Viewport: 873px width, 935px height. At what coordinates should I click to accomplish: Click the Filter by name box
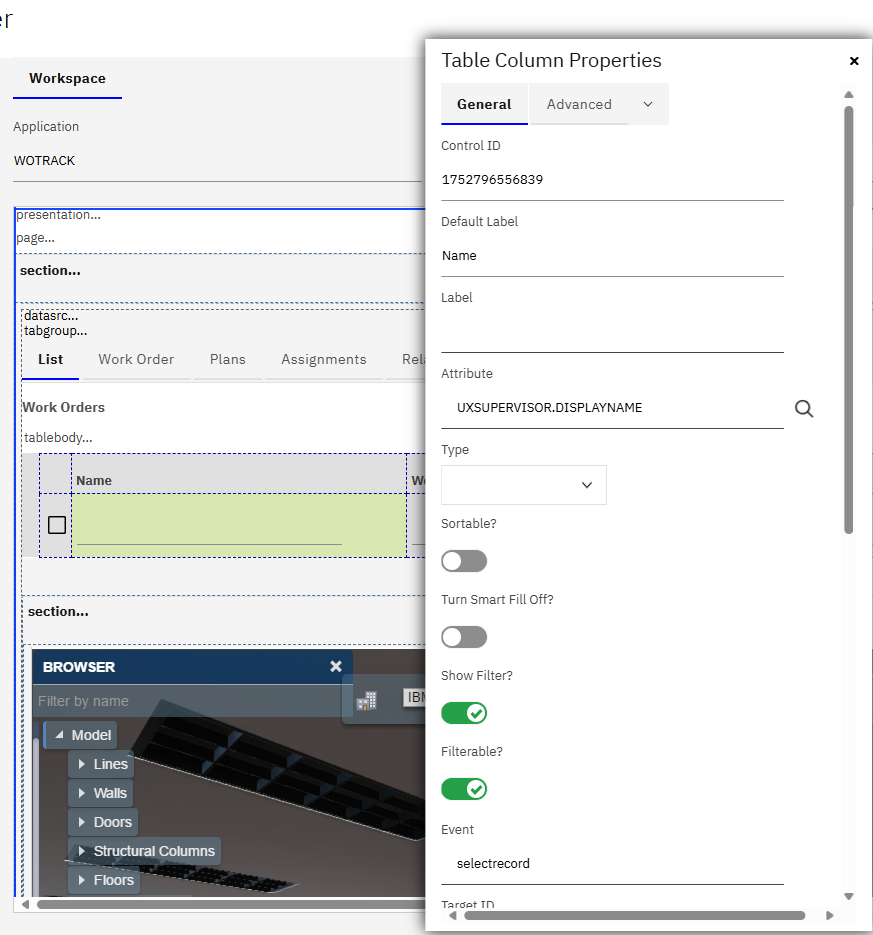pyautogui.click(x=185, y=701)
